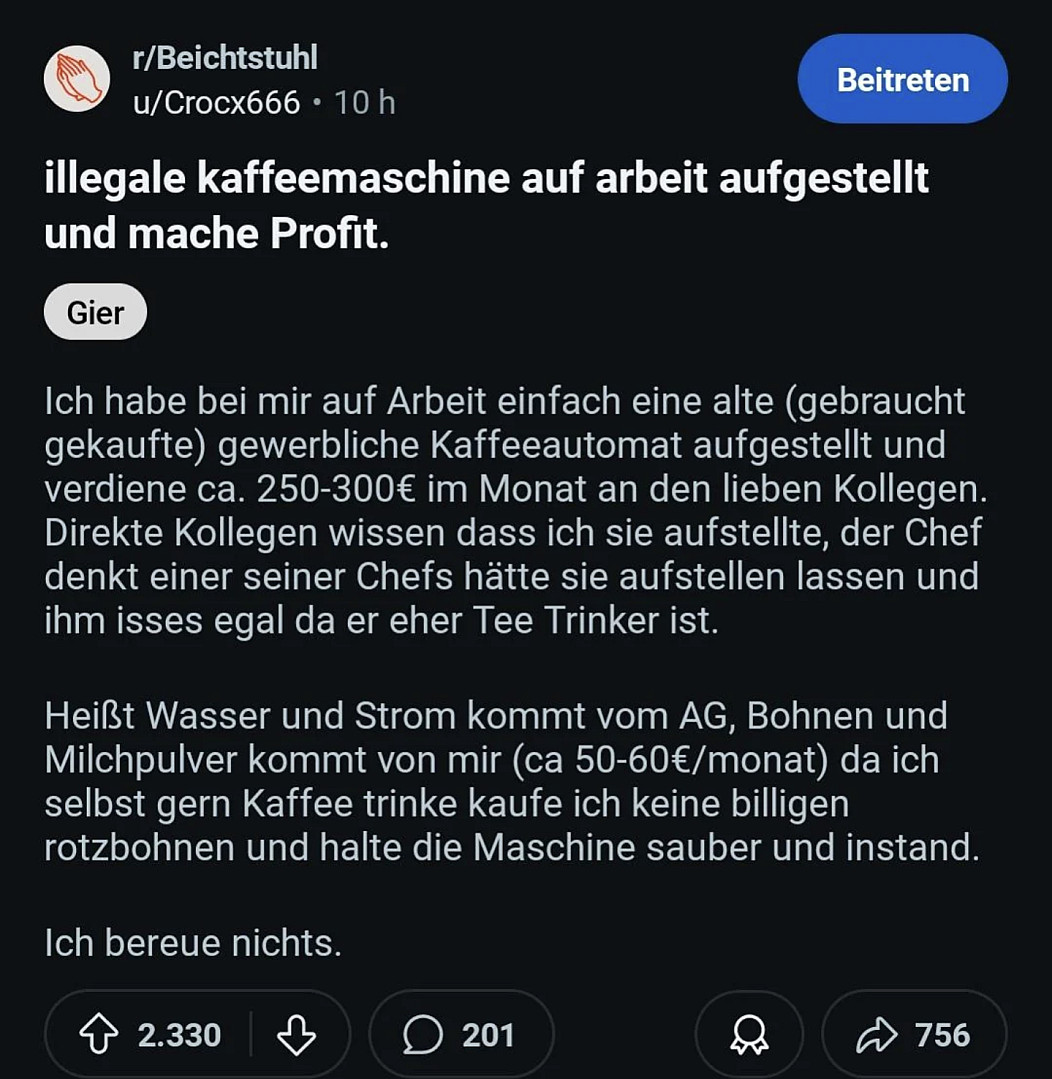Click the 10 h post timestamp
The height and width of the screenshot is (1079, 1052).
[365, 103]
